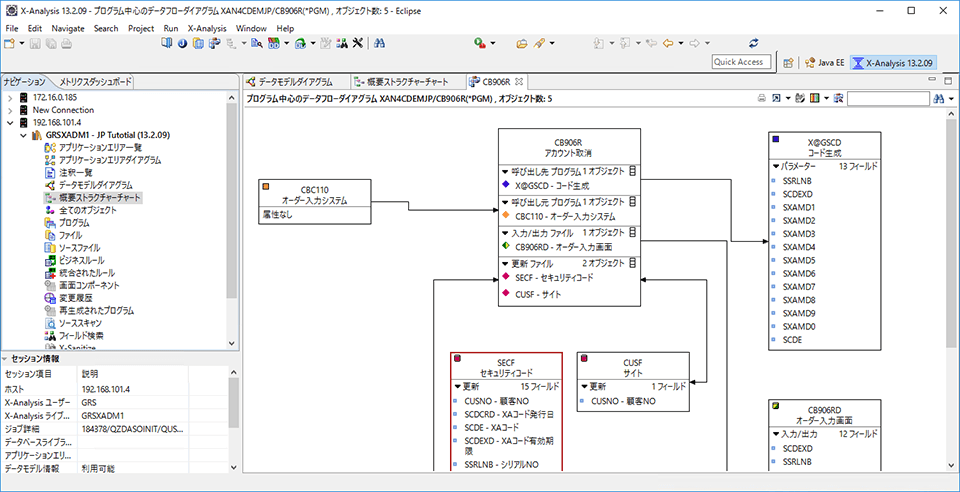Close the CB906R editor tab
Screen dimensions: 960x492
pos(518,81)
